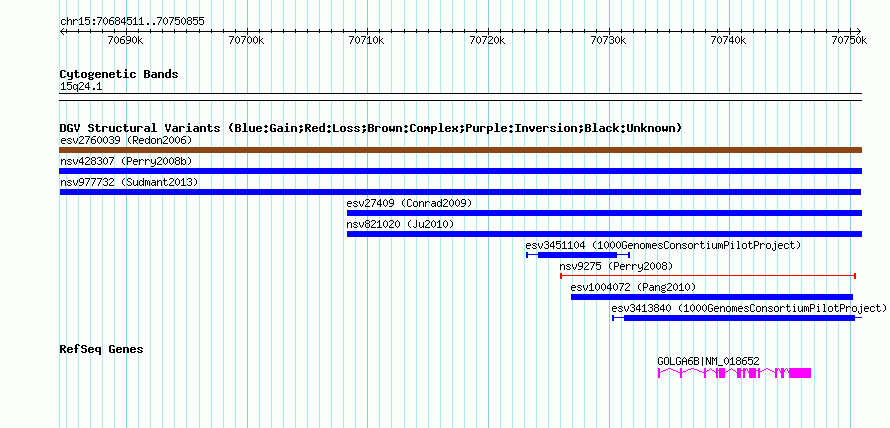
Task: Open the esv1004072 (Pang2010) label
Action: [633, 287]
